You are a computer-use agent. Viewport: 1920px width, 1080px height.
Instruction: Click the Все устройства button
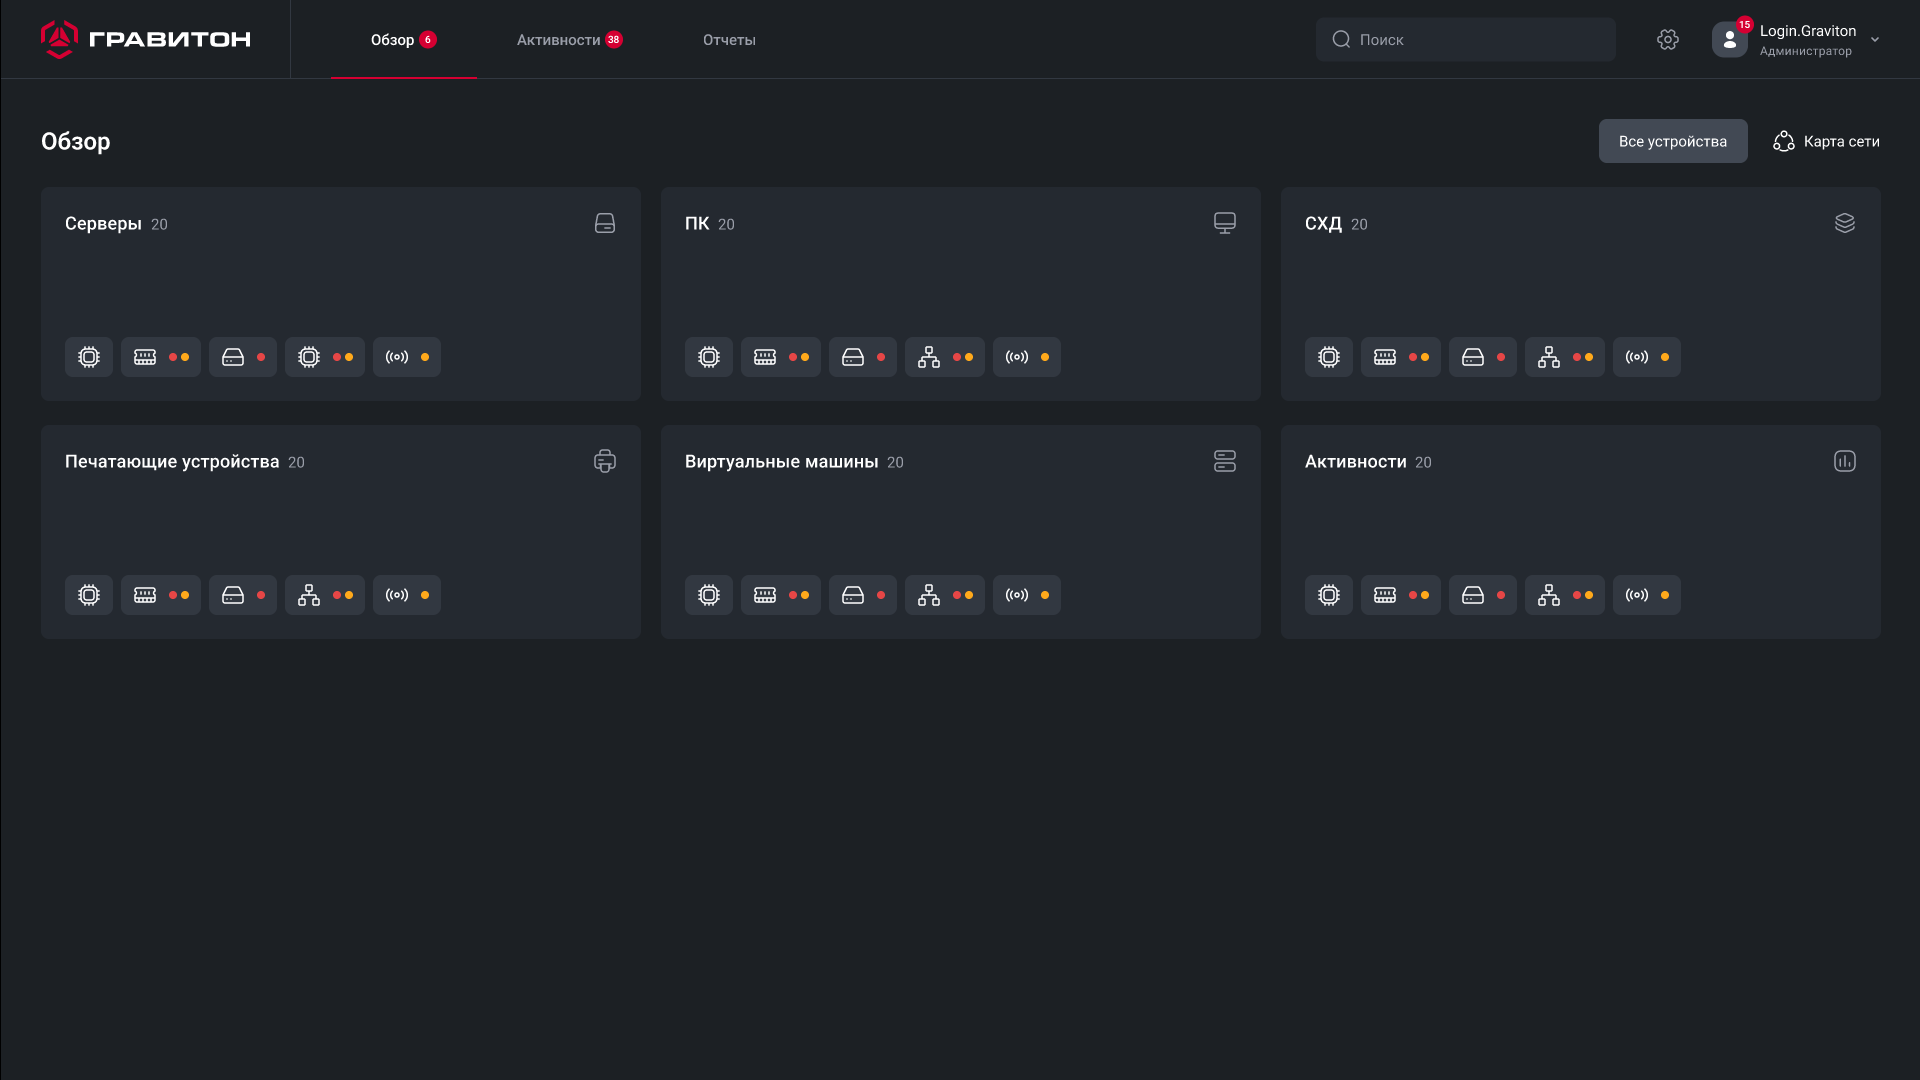[x=1672, y=141]
